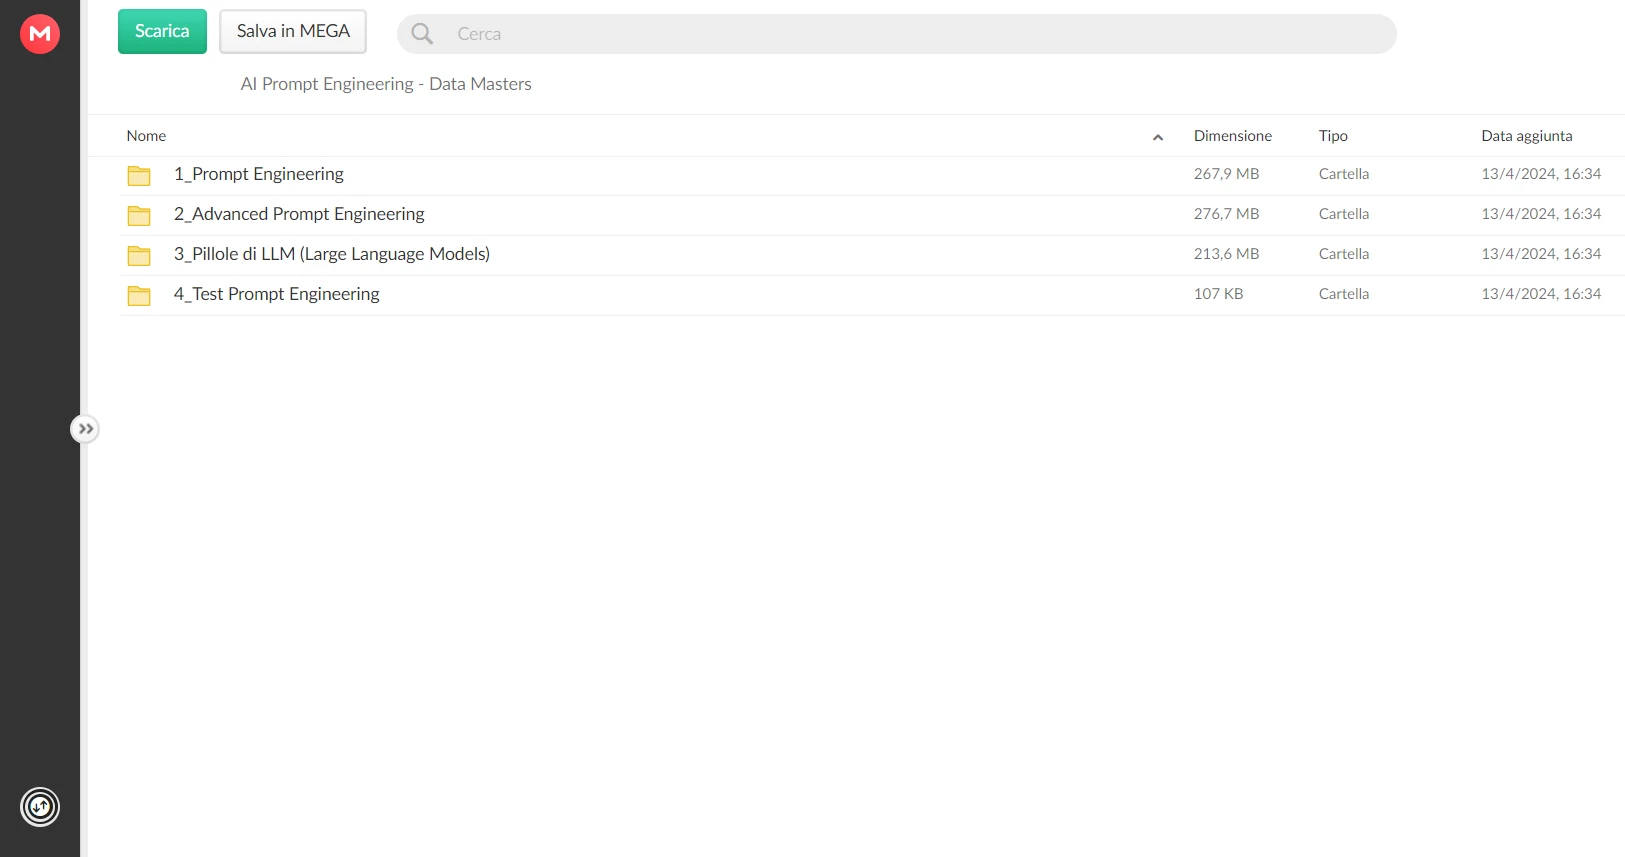Click the date added of 2_Advanced Prompt Engineering row
This screenshot has width=1625, height=857.
1541,214
